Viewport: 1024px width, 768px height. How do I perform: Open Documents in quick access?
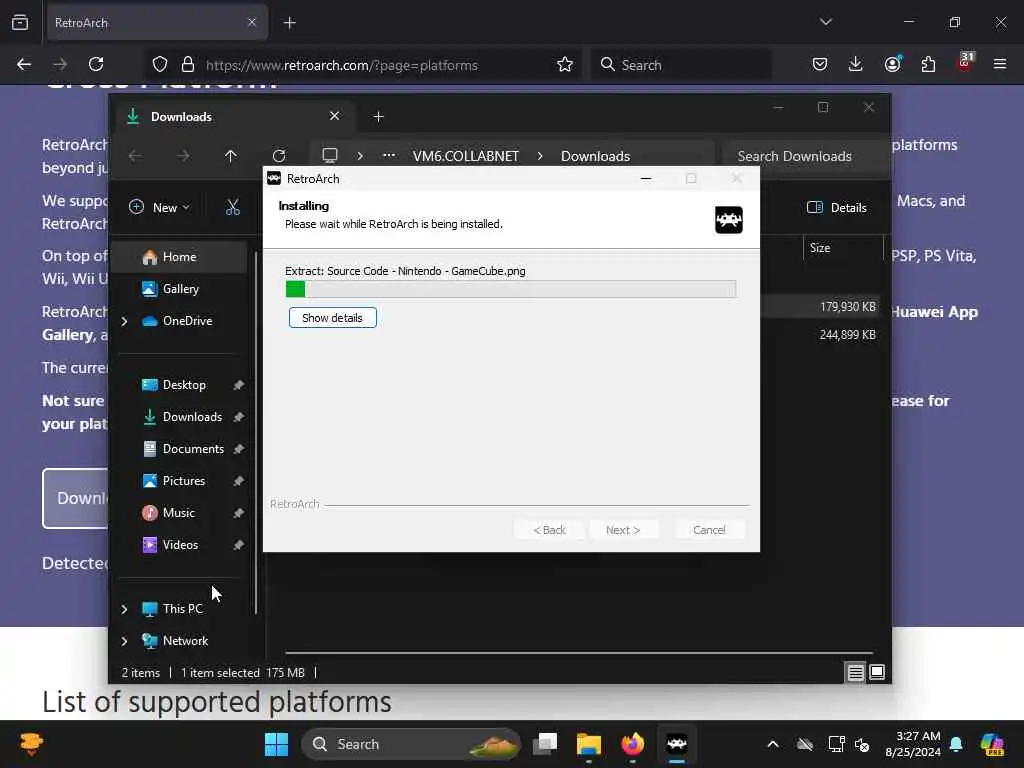(193, 449)
